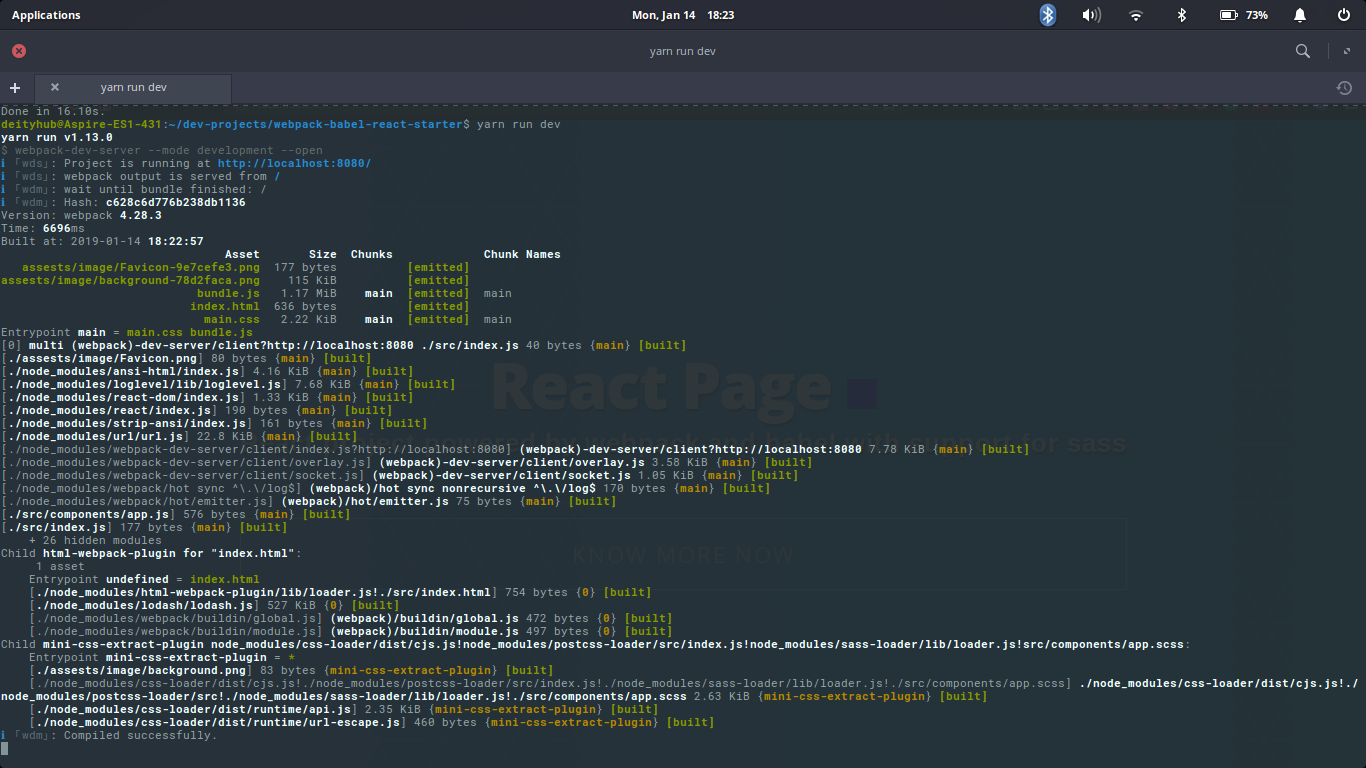This screenshot has width=1366, height=768.
Task: Click the '+ 26 hidden modules' line
Action: pos(95,540)
